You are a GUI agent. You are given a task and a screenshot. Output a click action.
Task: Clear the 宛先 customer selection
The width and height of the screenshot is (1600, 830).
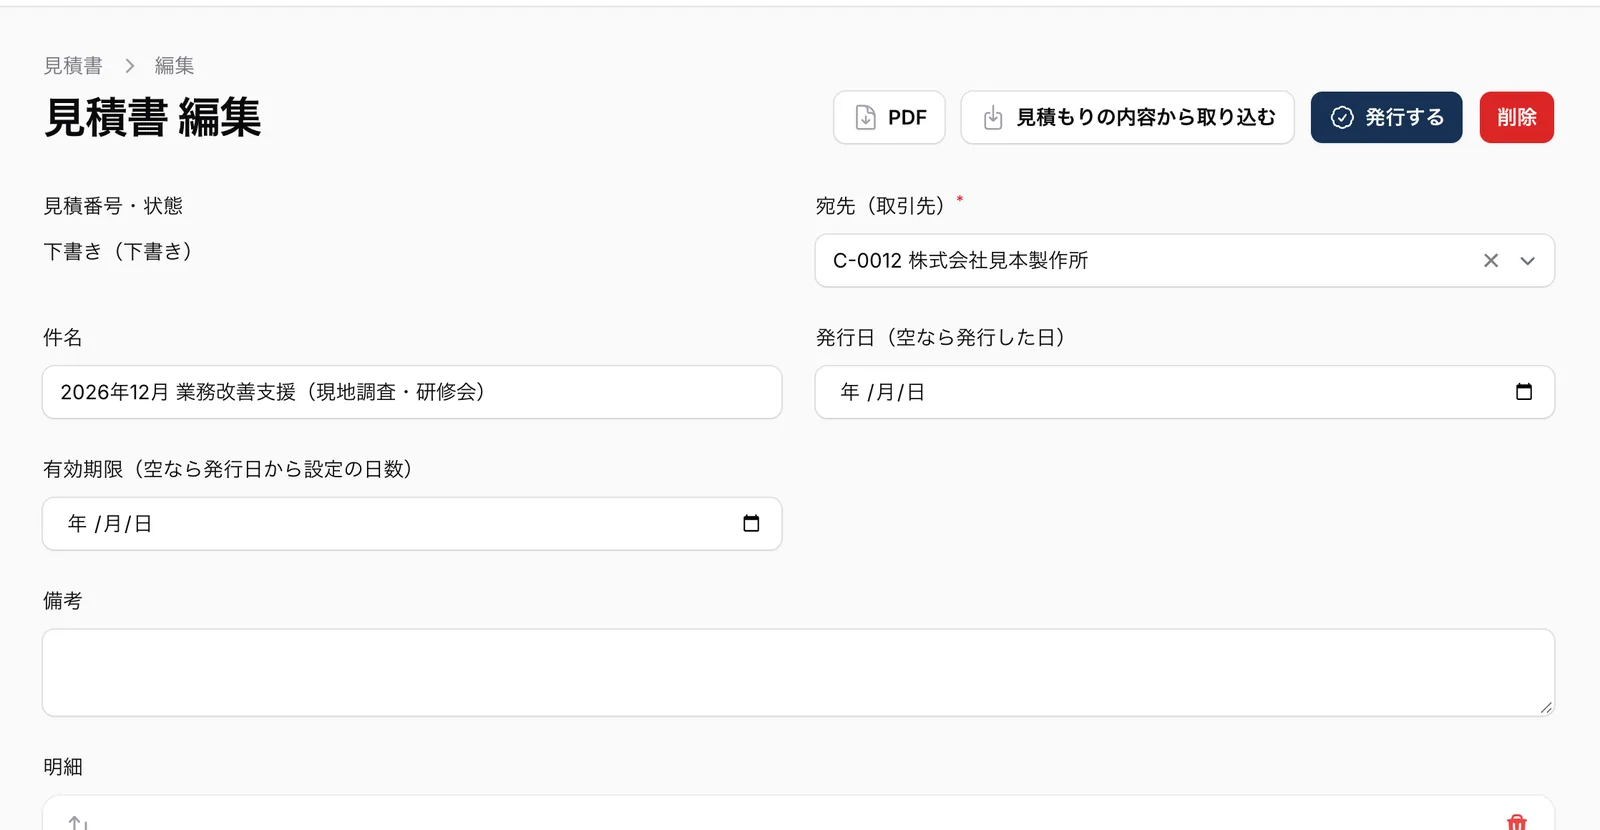pos(1491,261)
